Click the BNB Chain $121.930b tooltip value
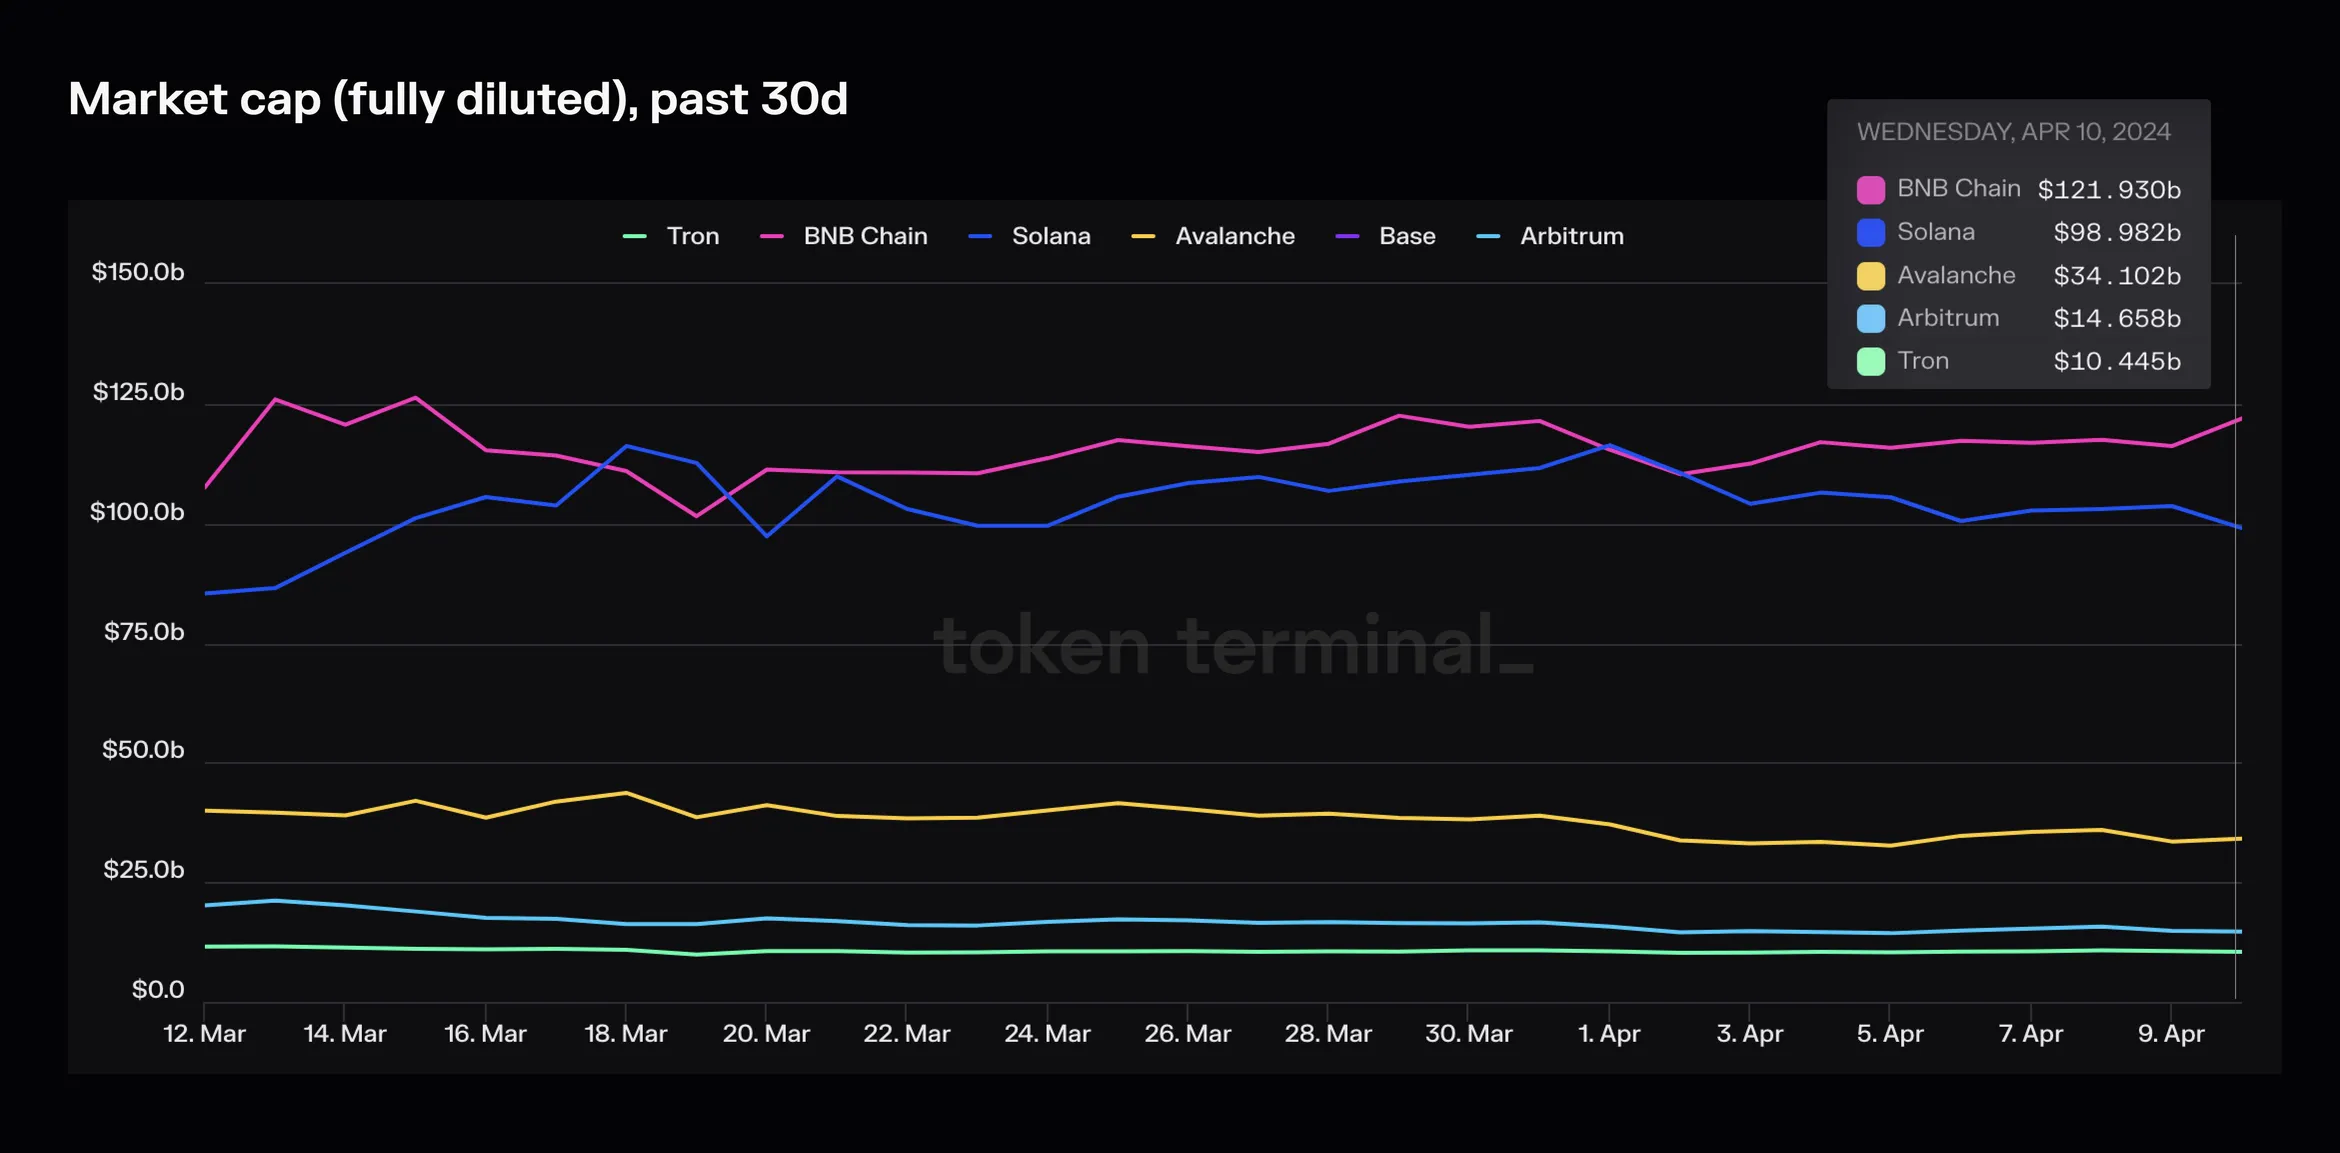2340x1153 pixels. coord(2109,190)
